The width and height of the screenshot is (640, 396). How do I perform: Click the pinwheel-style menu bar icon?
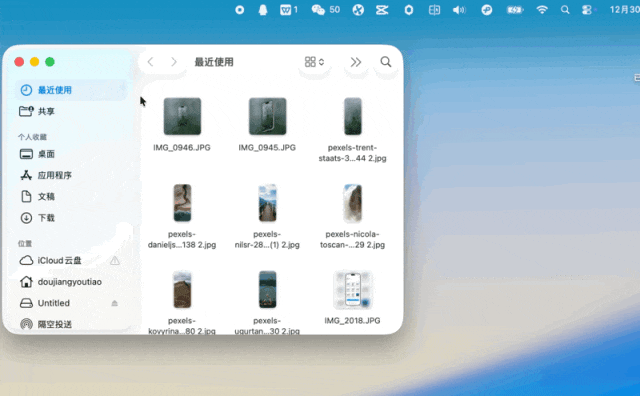click(x=358, y=10)
